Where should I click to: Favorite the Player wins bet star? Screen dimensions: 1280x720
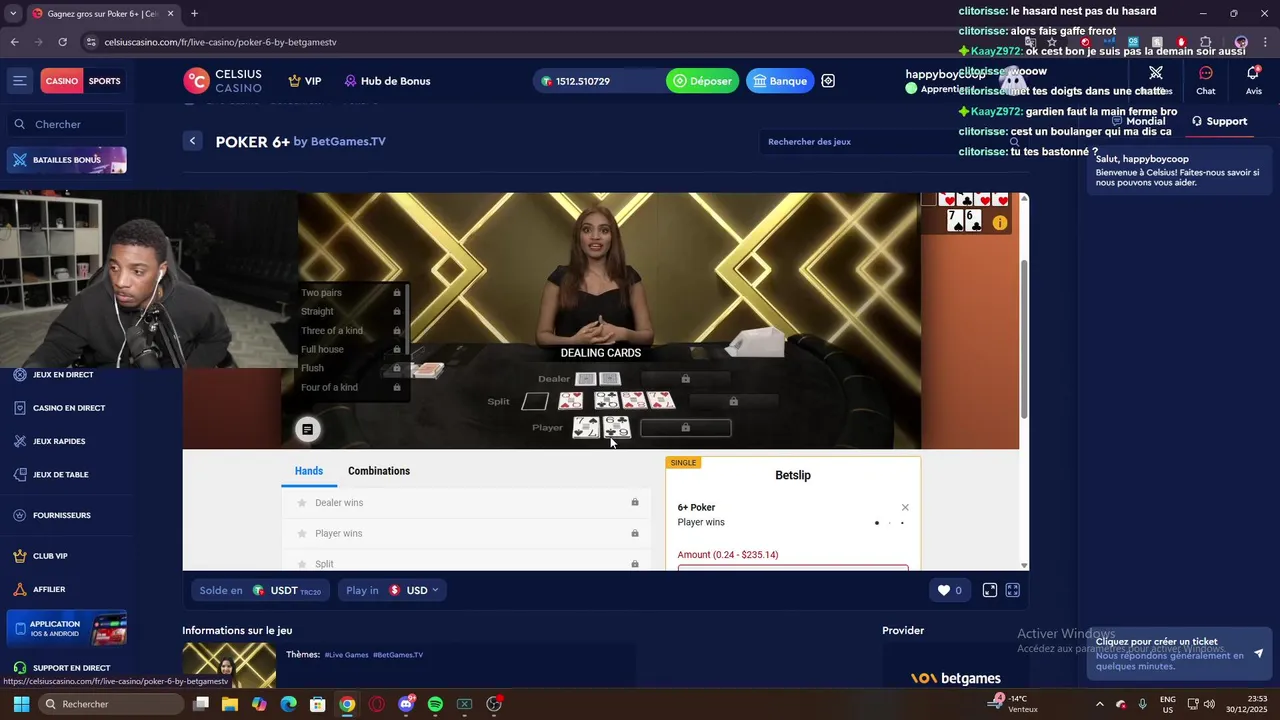pyautogui.click(x=301, y=534)
